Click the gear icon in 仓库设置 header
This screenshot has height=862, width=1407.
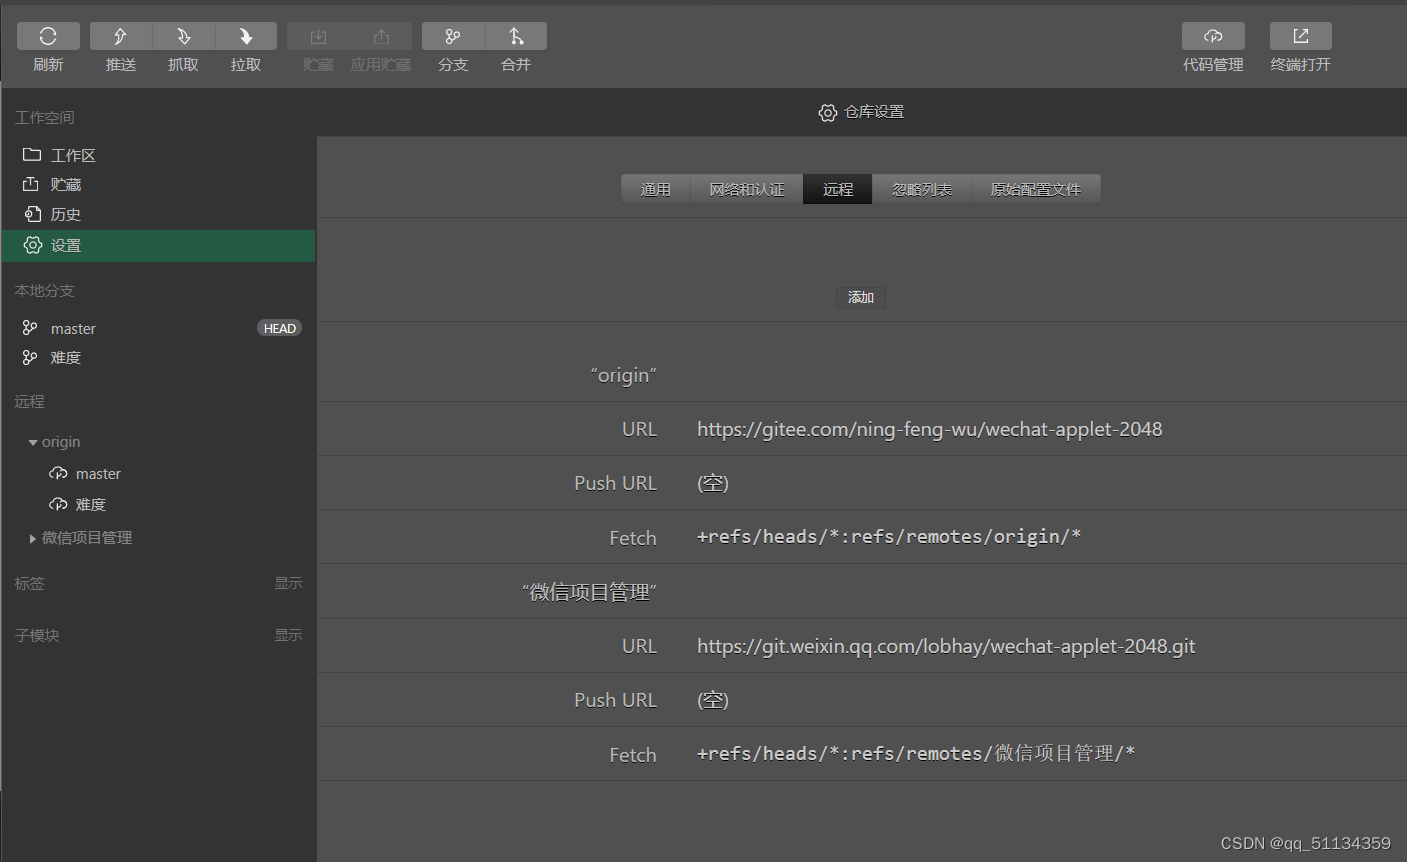(827, 113)
